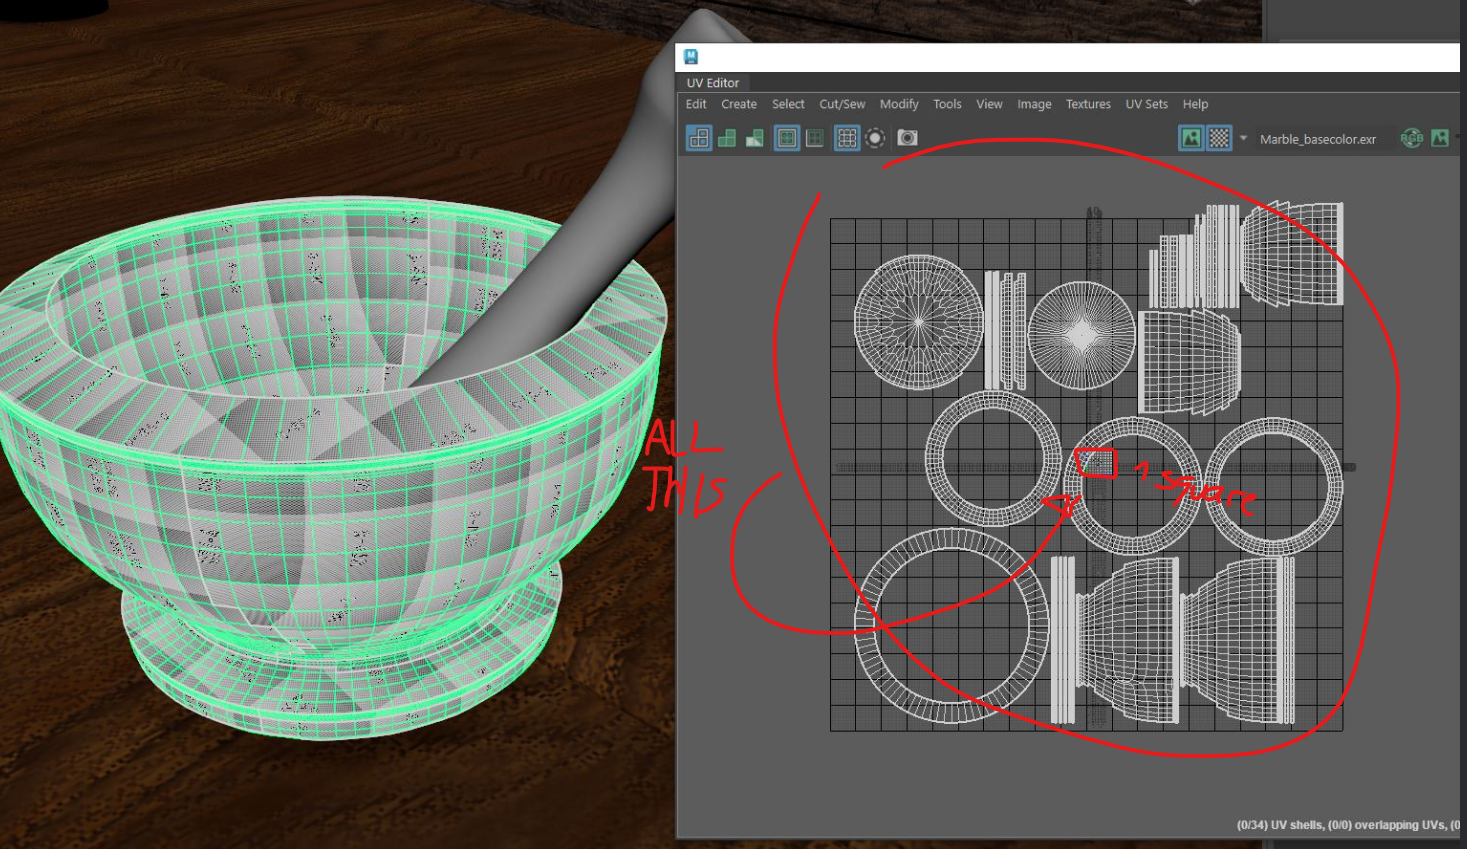Toggle the checker map icon
The image size is (1467, 849).
tap(1219, 138)
